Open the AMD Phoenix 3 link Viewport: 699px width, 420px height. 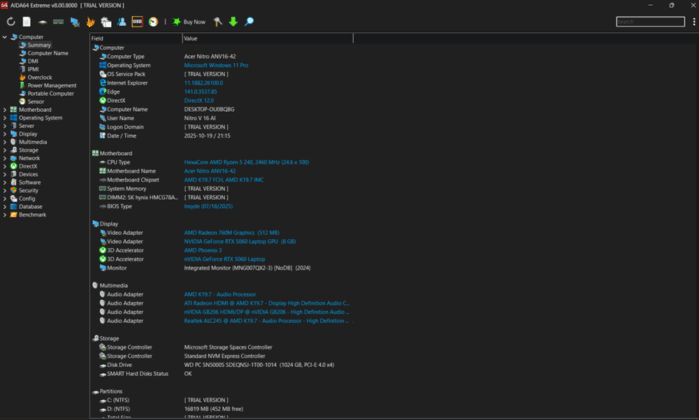203,250
